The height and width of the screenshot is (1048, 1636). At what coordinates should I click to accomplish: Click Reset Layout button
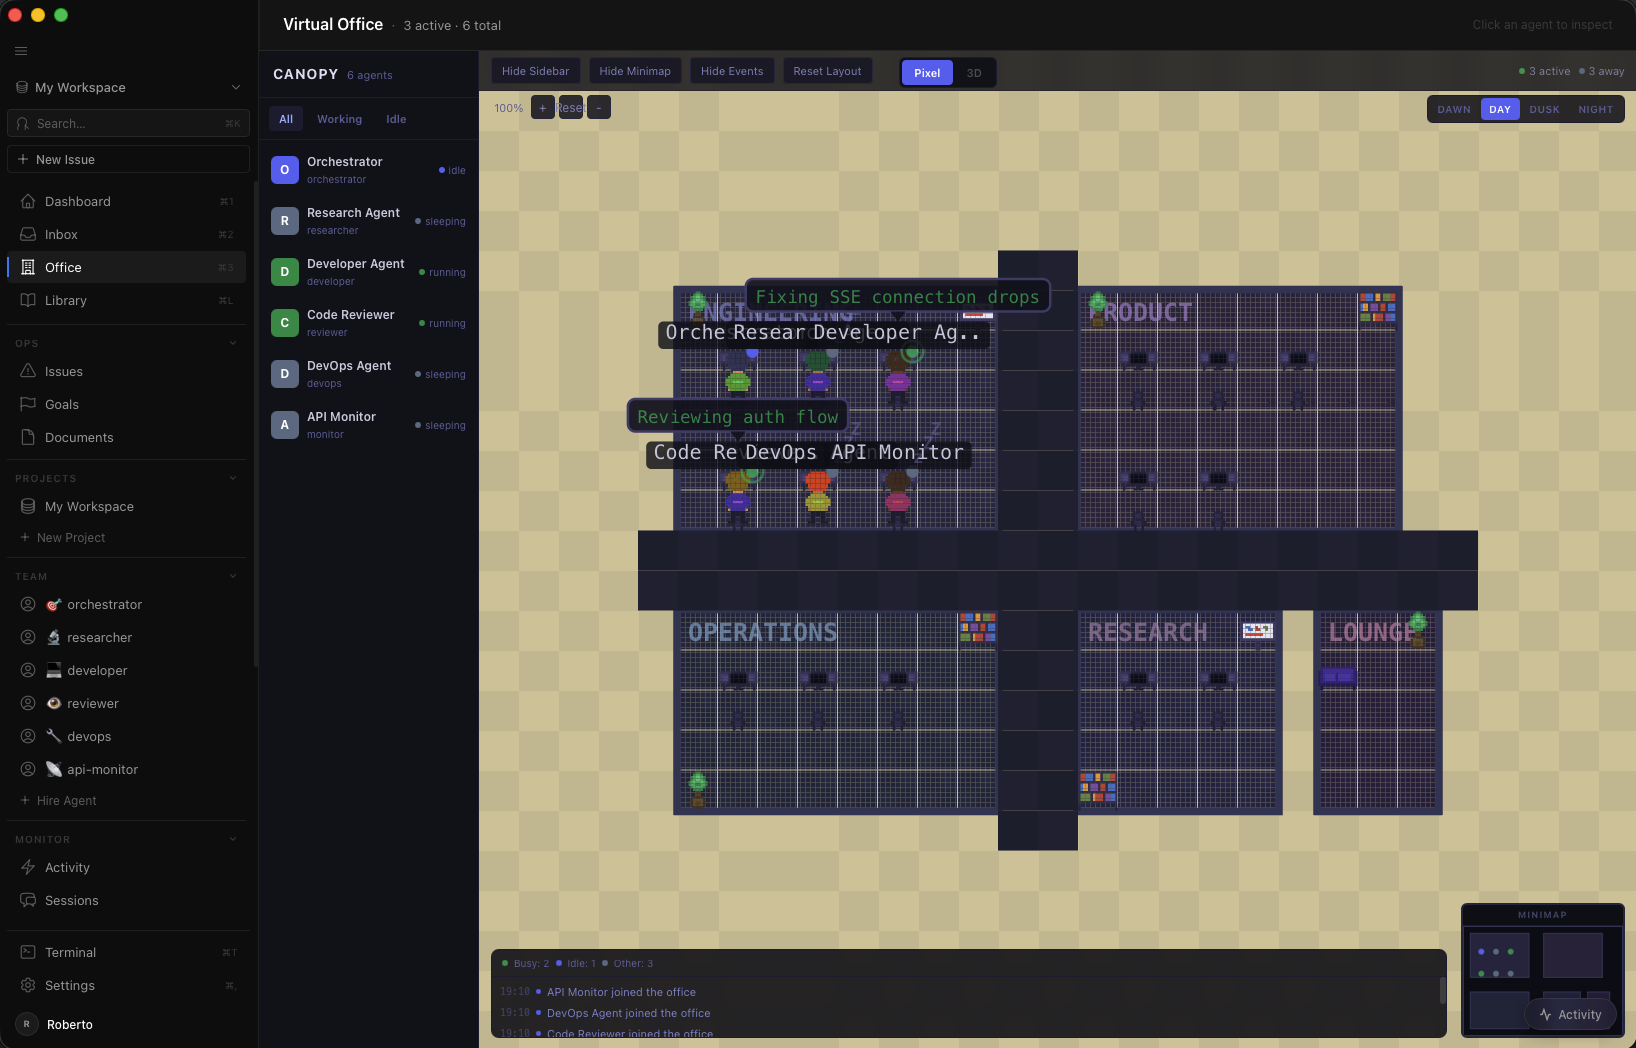point(827,71)
